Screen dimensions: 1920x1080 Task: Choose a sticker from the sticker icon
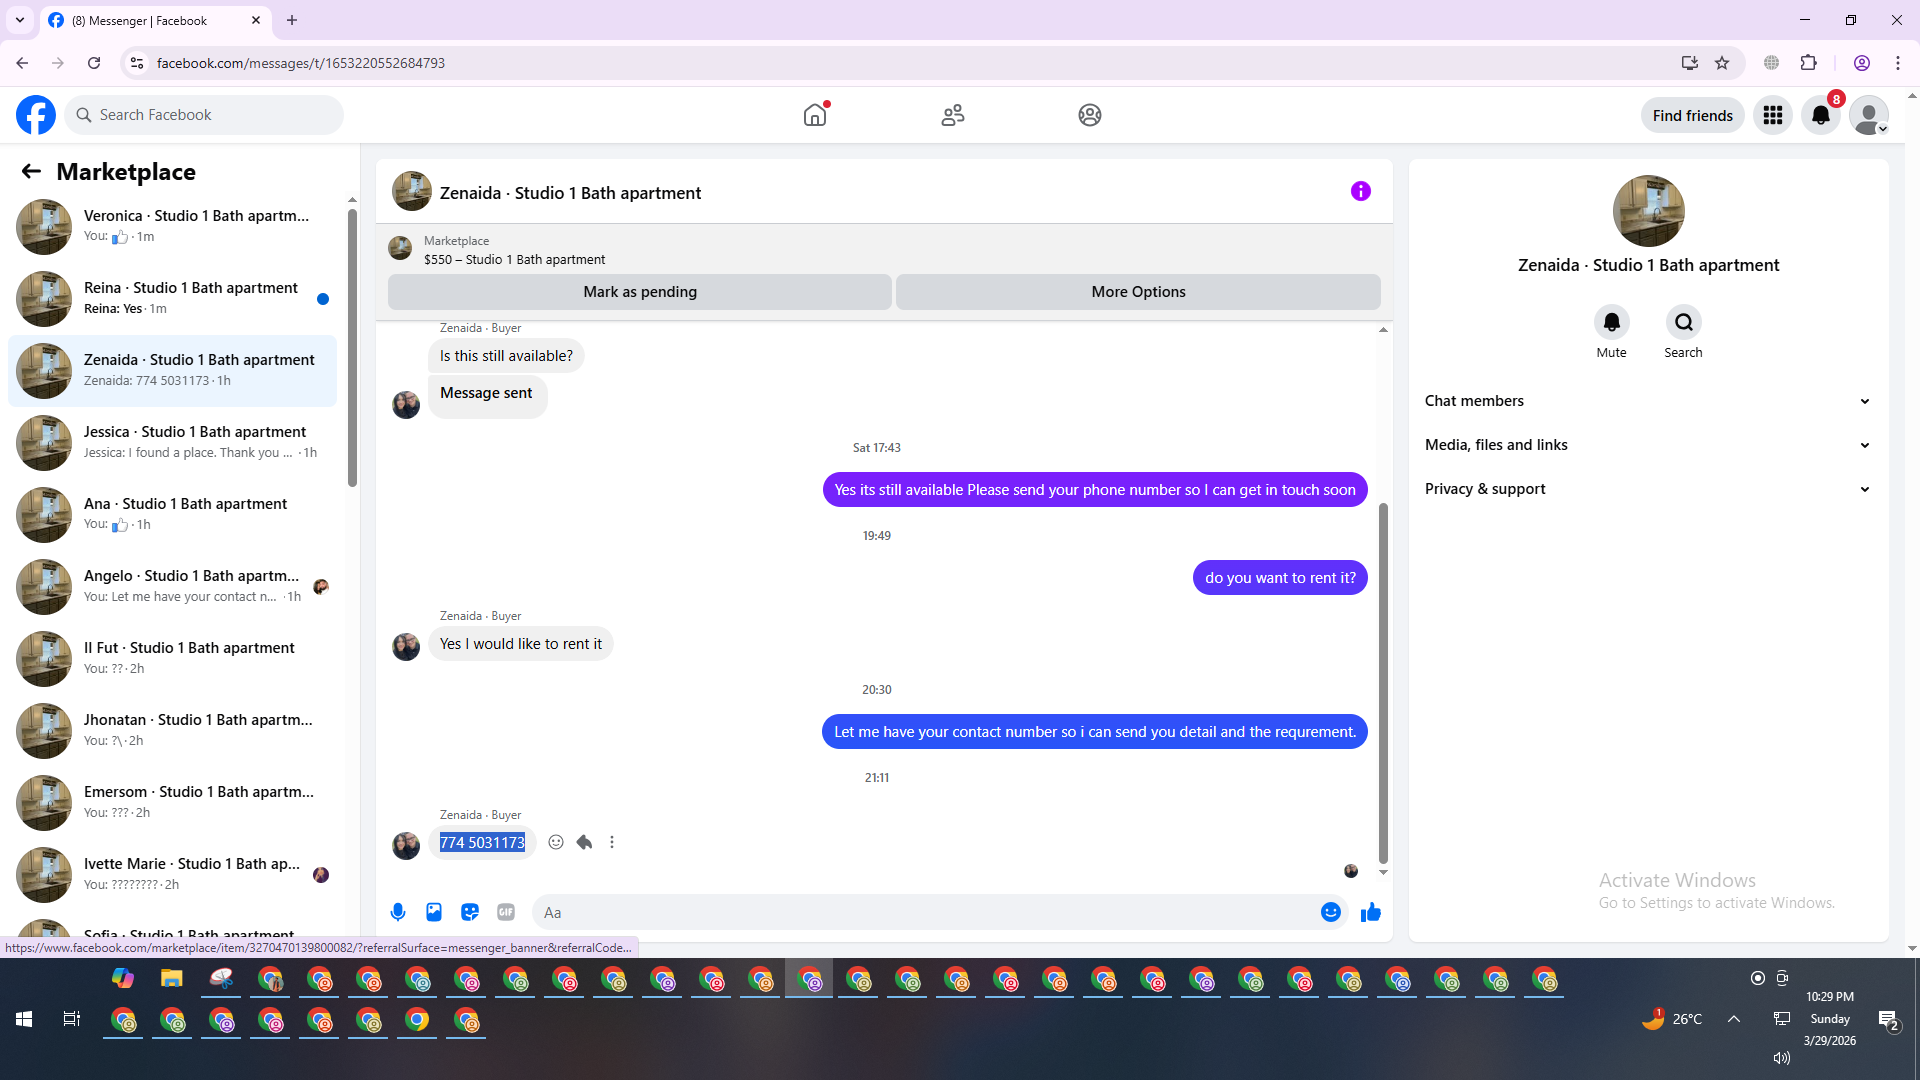470,912
